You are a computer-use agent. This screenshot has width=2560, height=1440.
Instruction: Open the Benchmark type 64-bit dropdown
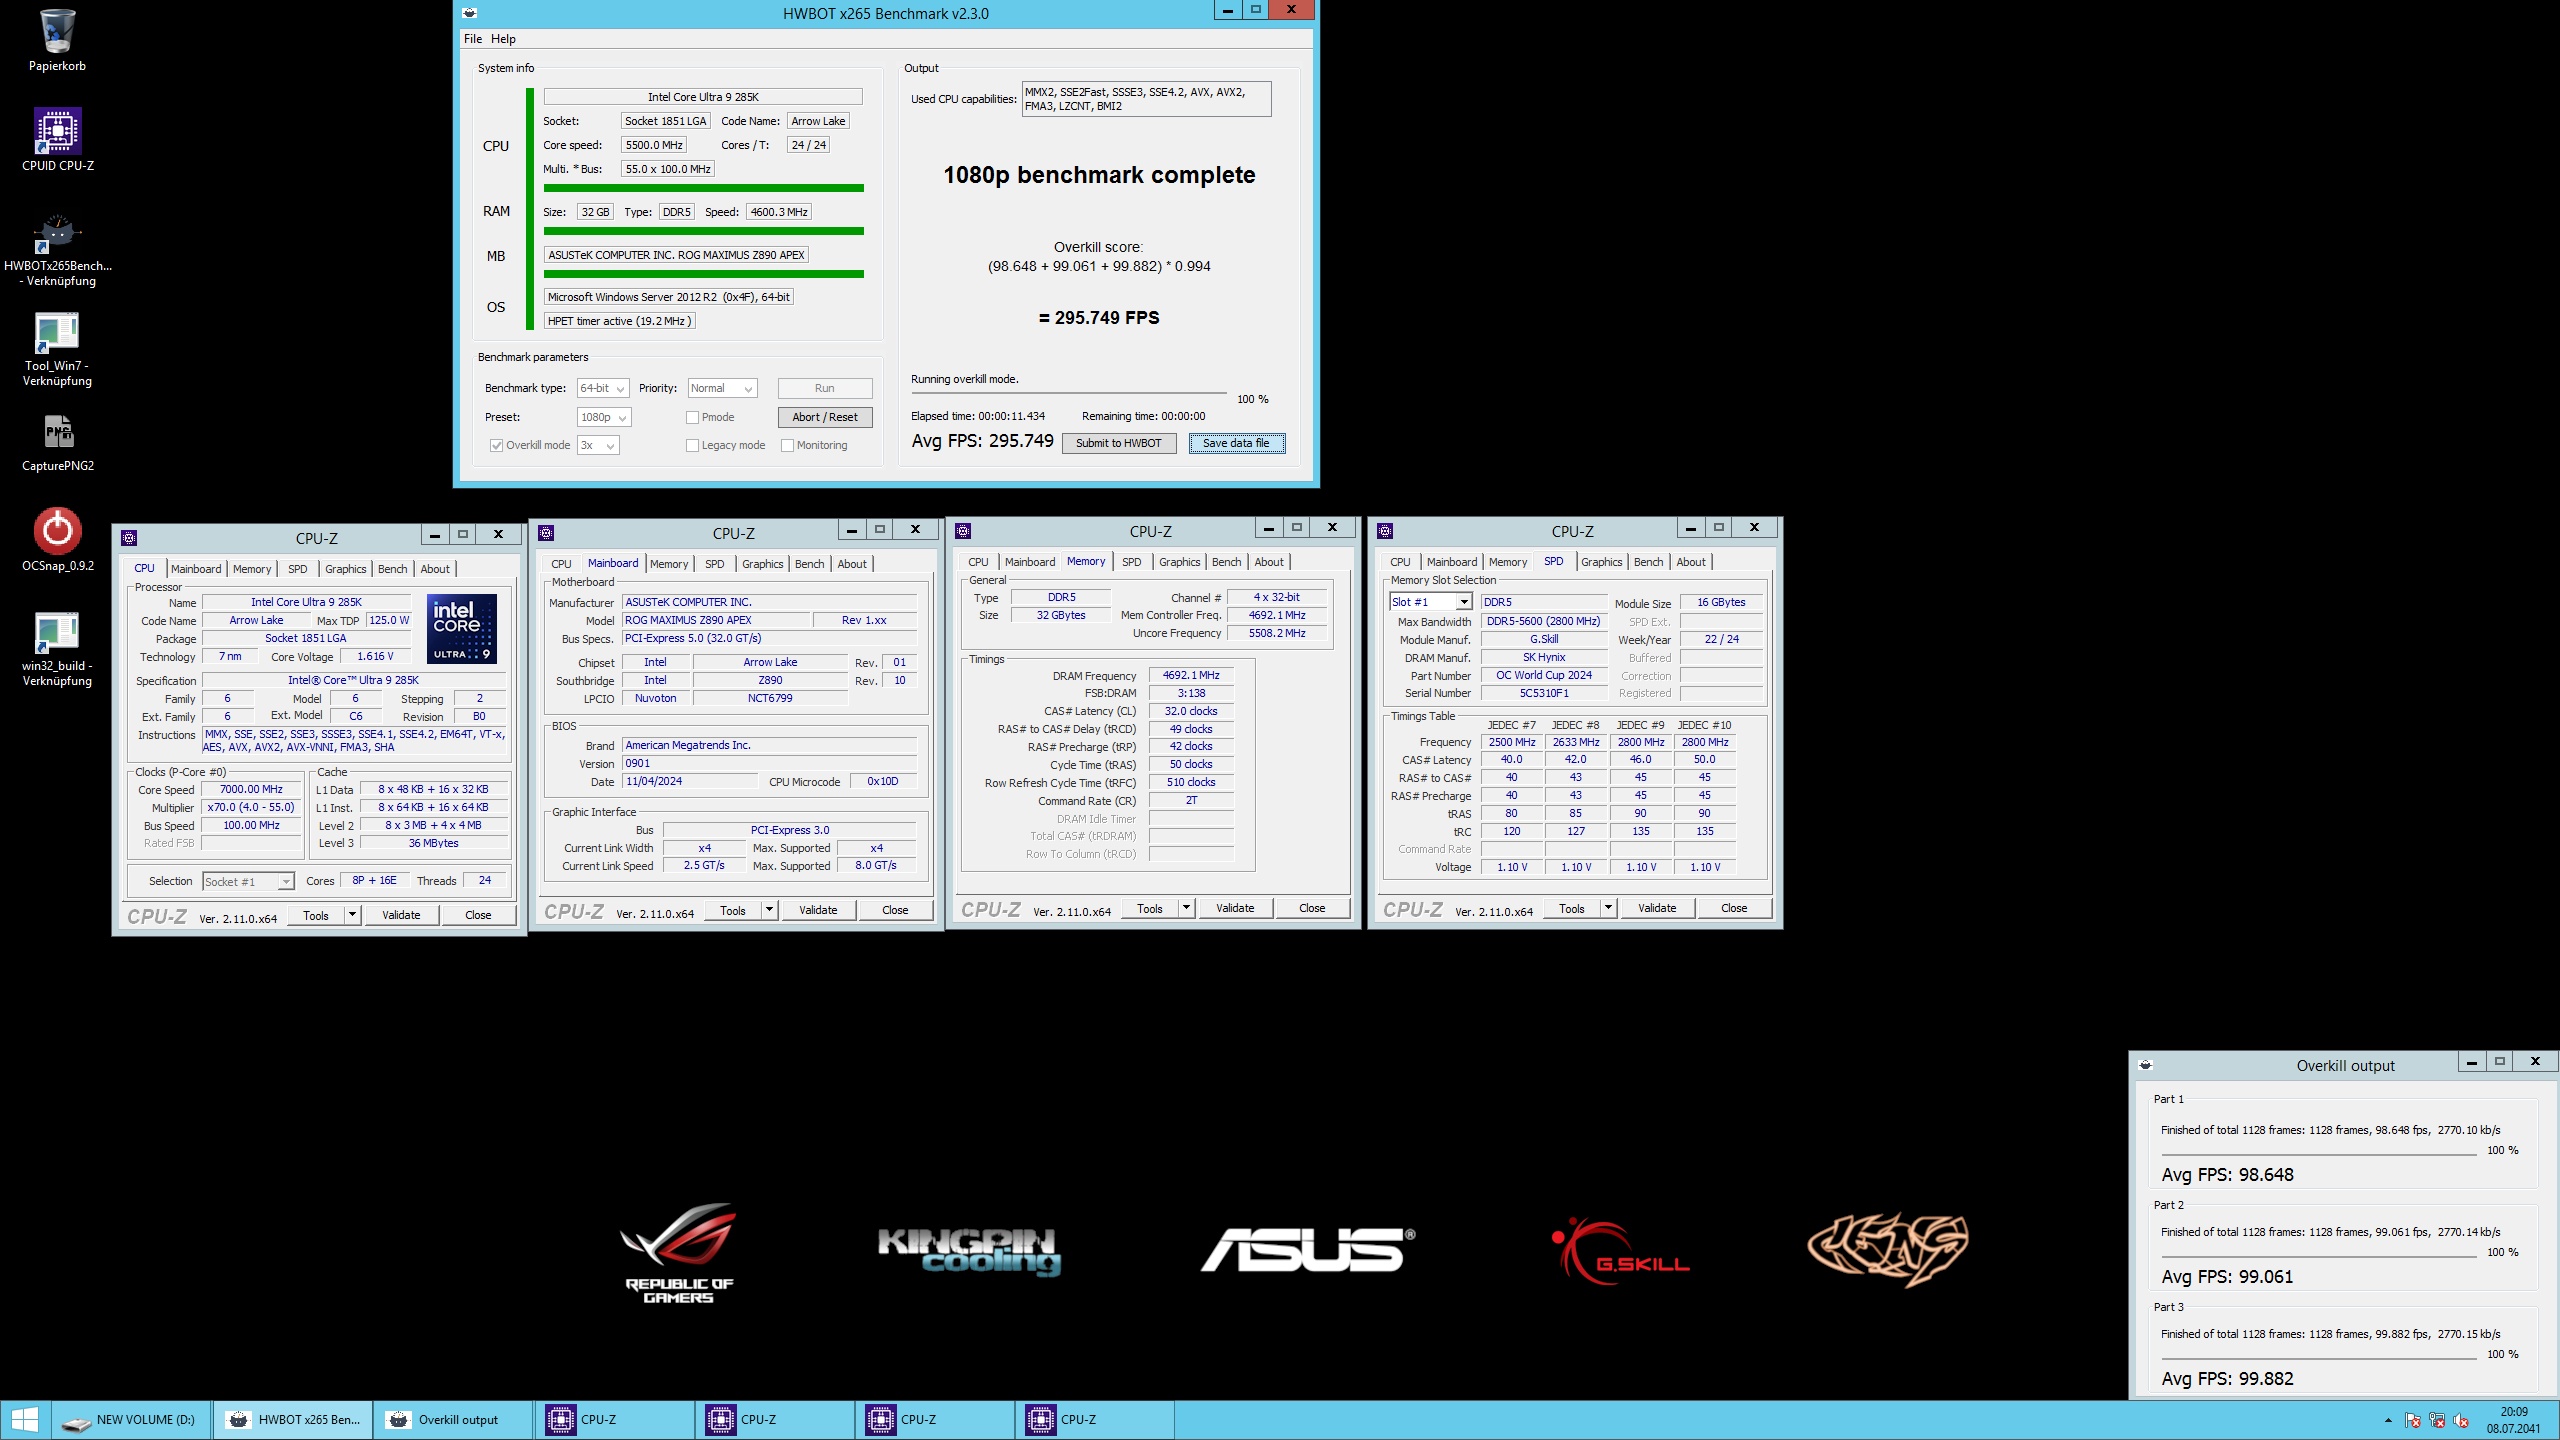[603, 388]
